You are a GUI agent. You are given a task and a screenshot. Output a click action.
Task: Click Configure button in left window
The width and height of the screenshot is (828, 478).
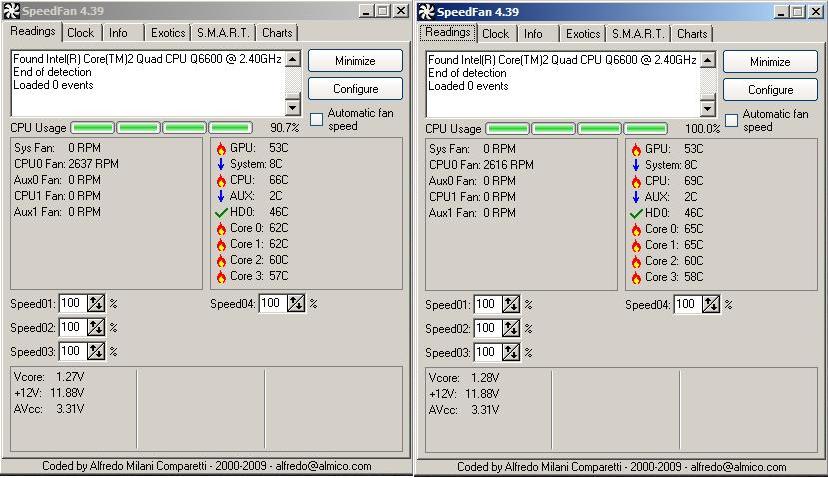[x=355, y=89]
